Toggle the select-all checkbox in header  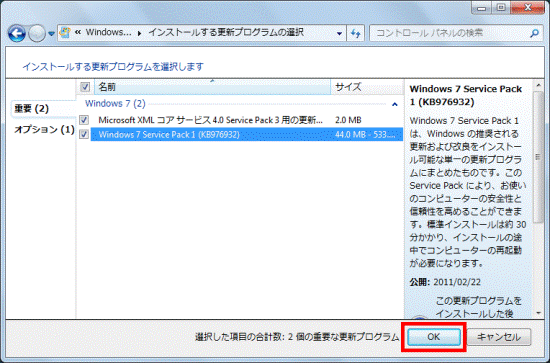point(85,87)
